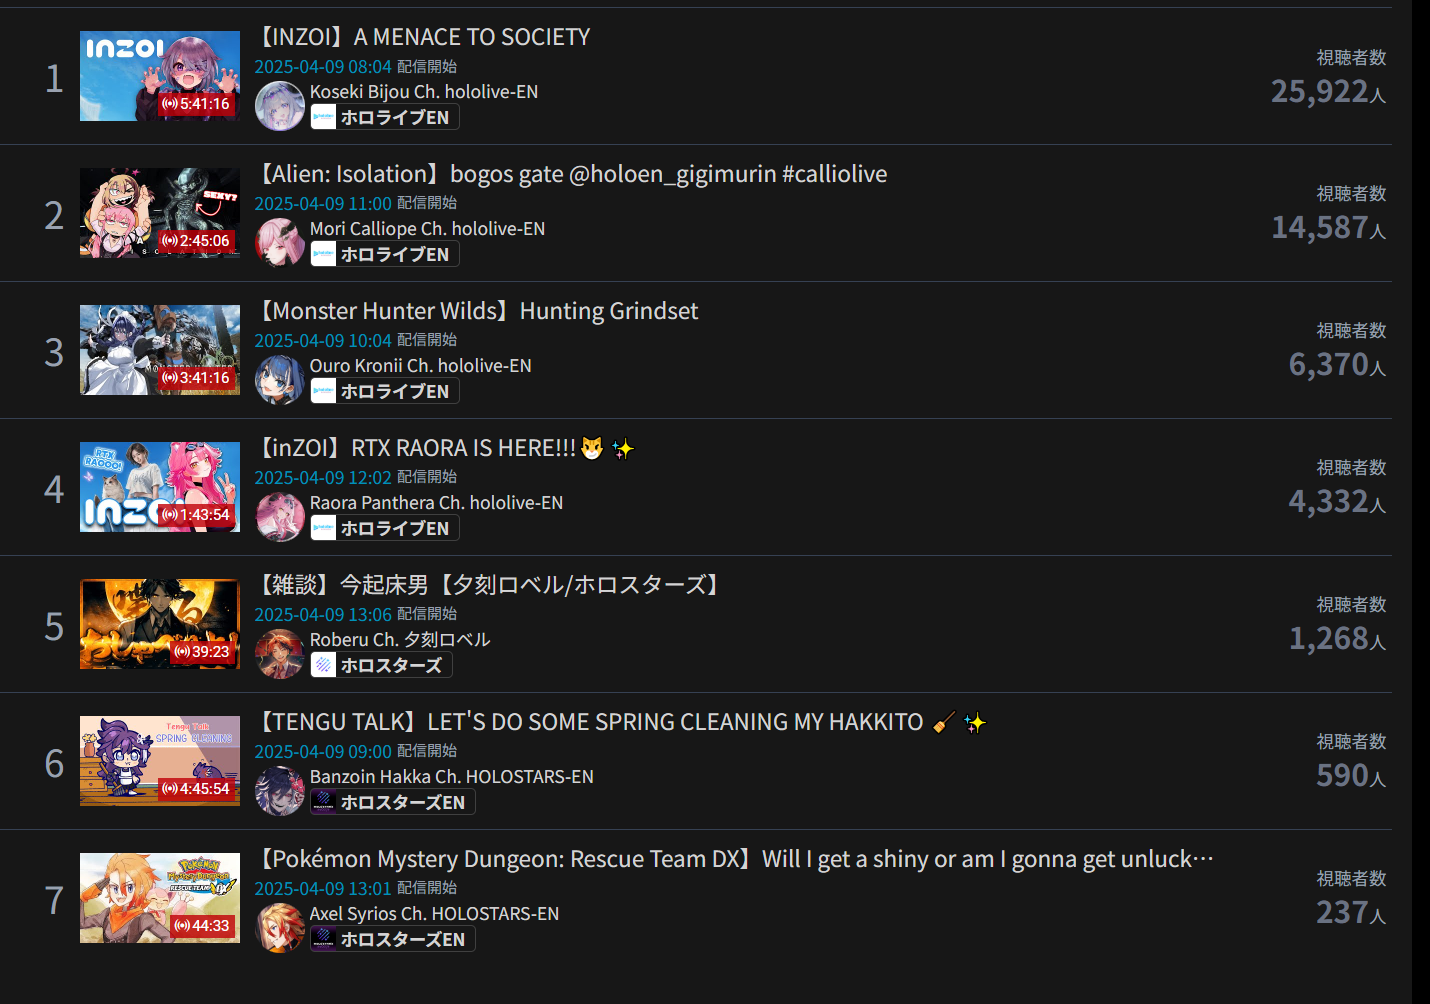Open the Pokémon Mystery Dungeon stream thumbnail
Screen dimensions: 1430x1004
coord(160,898)
